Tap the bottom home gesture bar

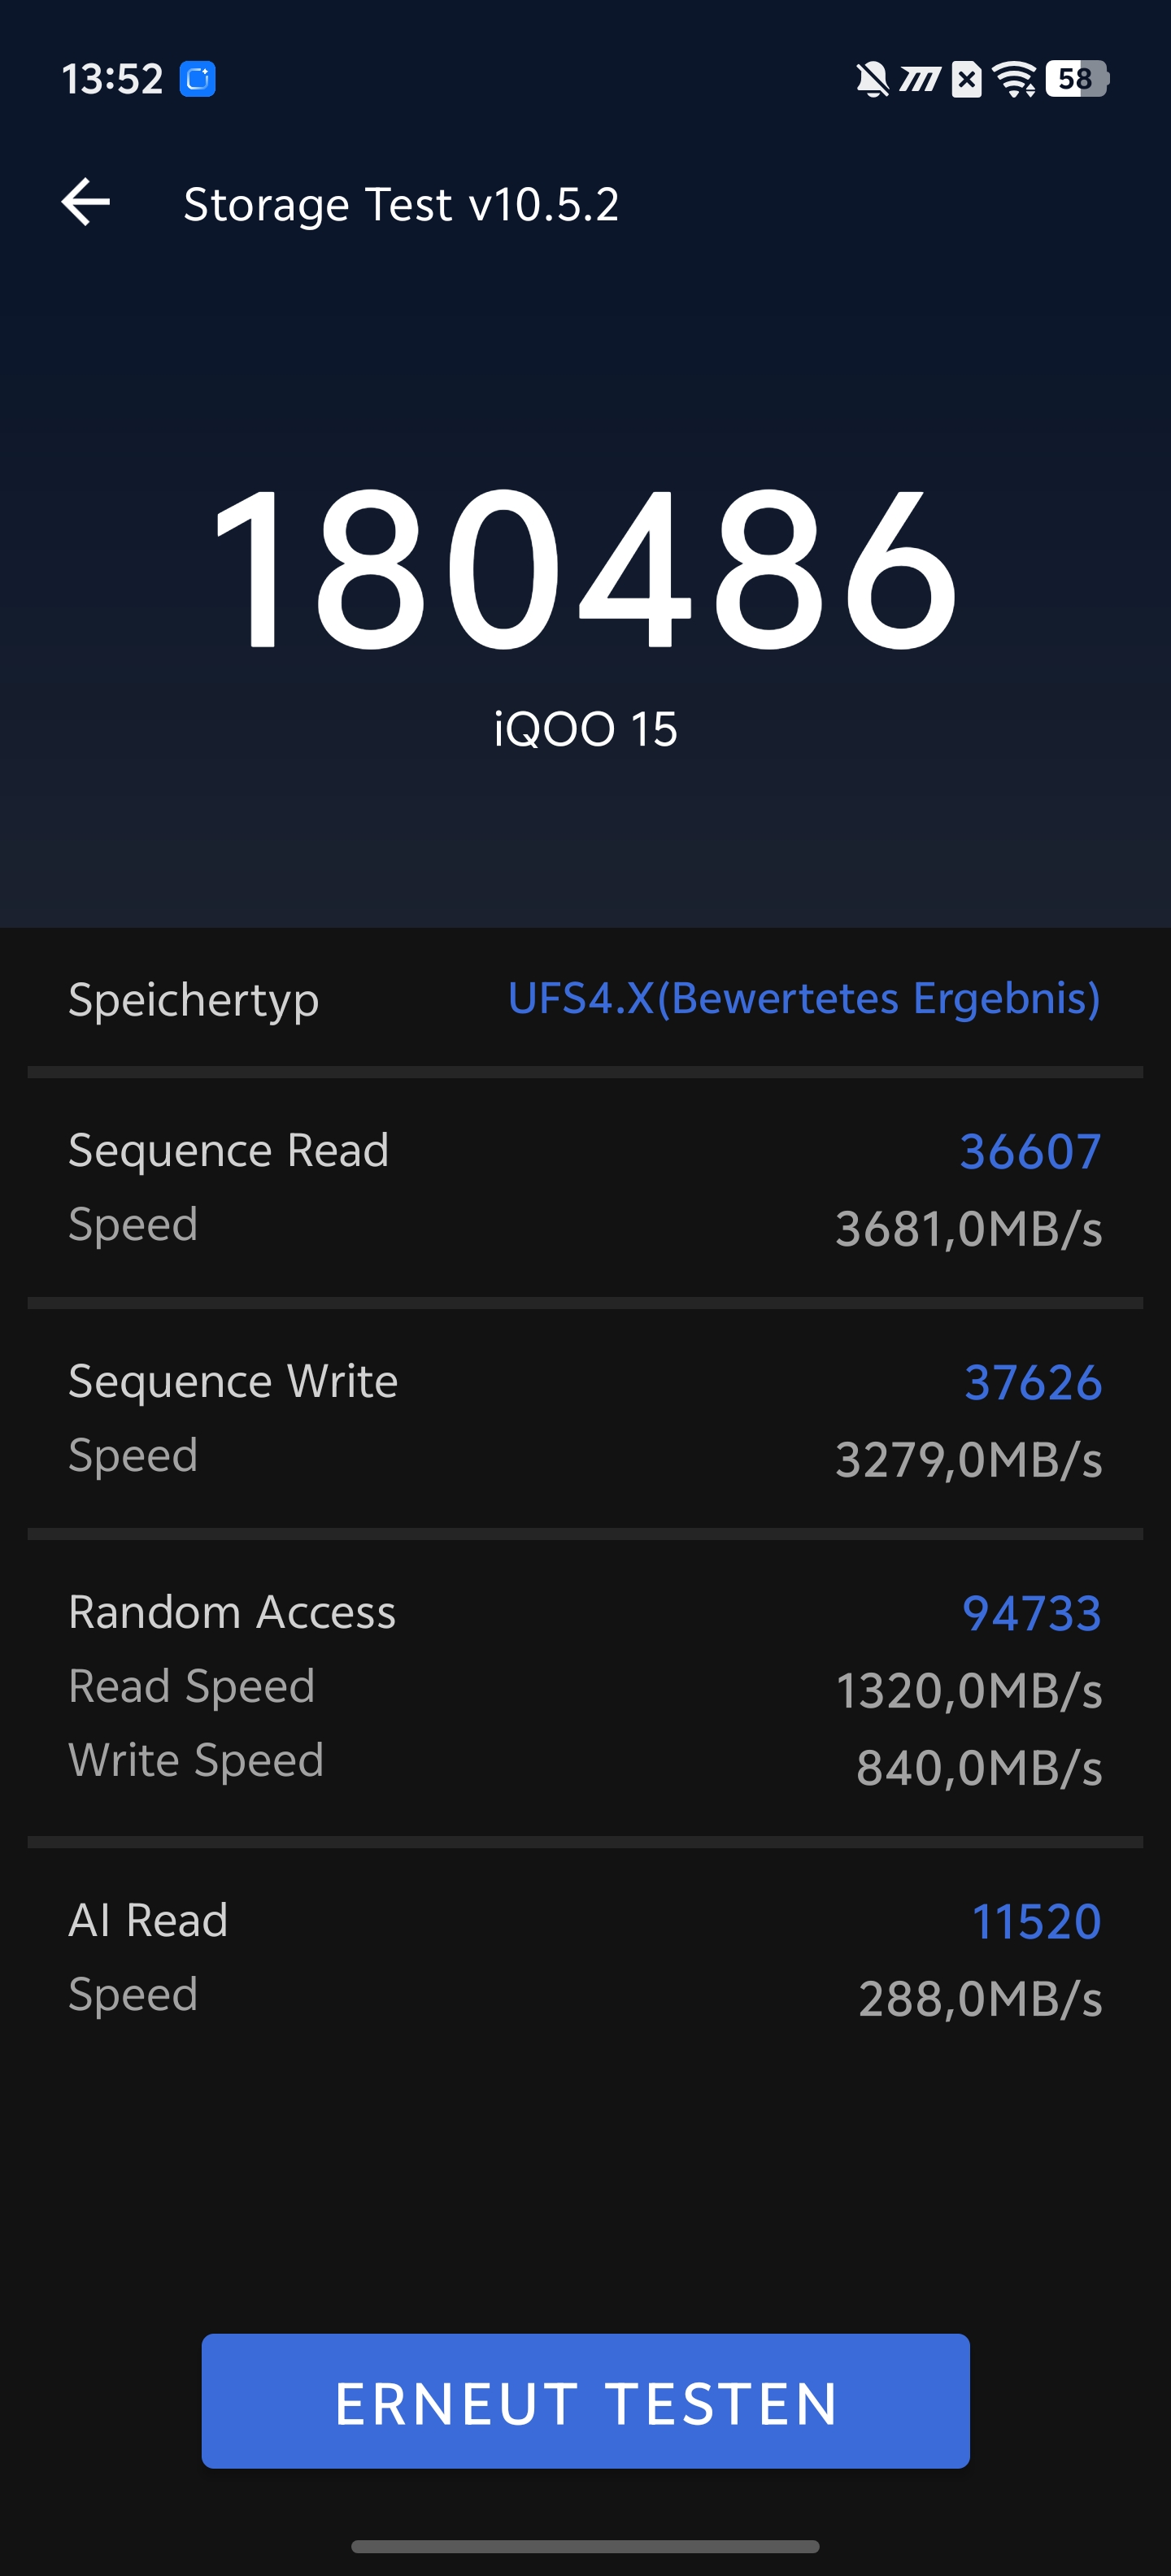coord(585,2546)
